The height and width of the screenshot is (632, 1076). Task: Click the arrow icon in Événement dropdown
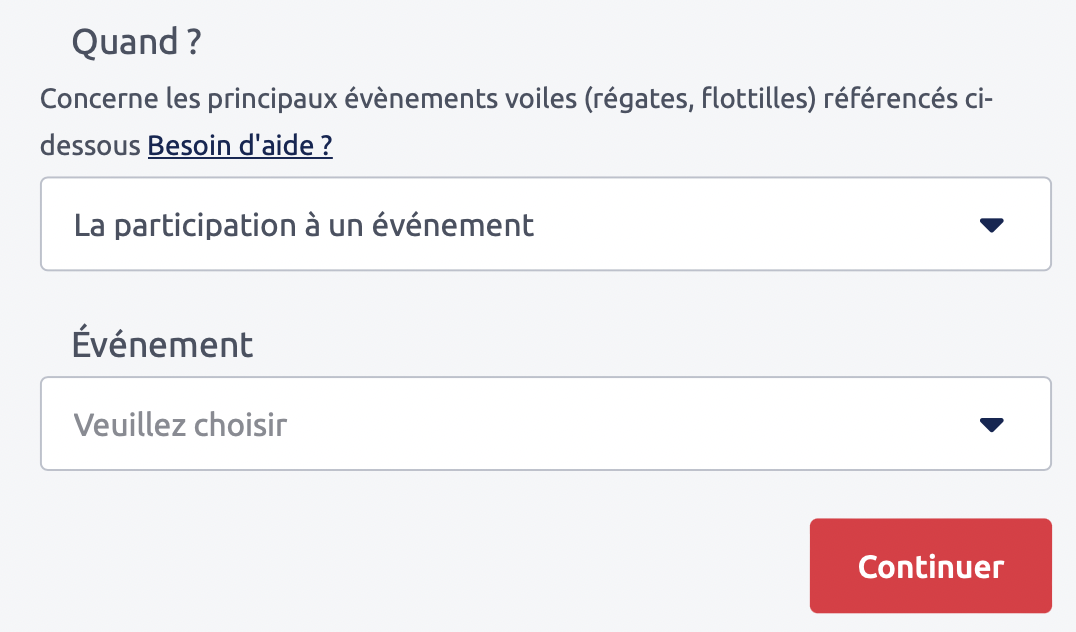(991, 425)
